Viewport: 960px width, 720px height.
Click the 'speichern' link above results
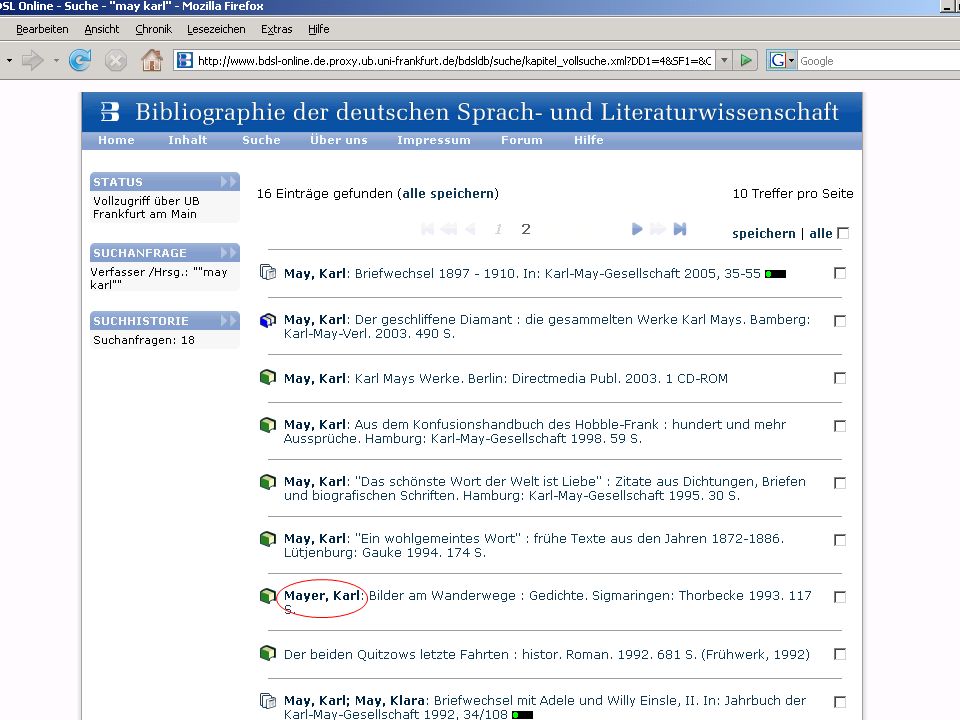tap(763, 233)
